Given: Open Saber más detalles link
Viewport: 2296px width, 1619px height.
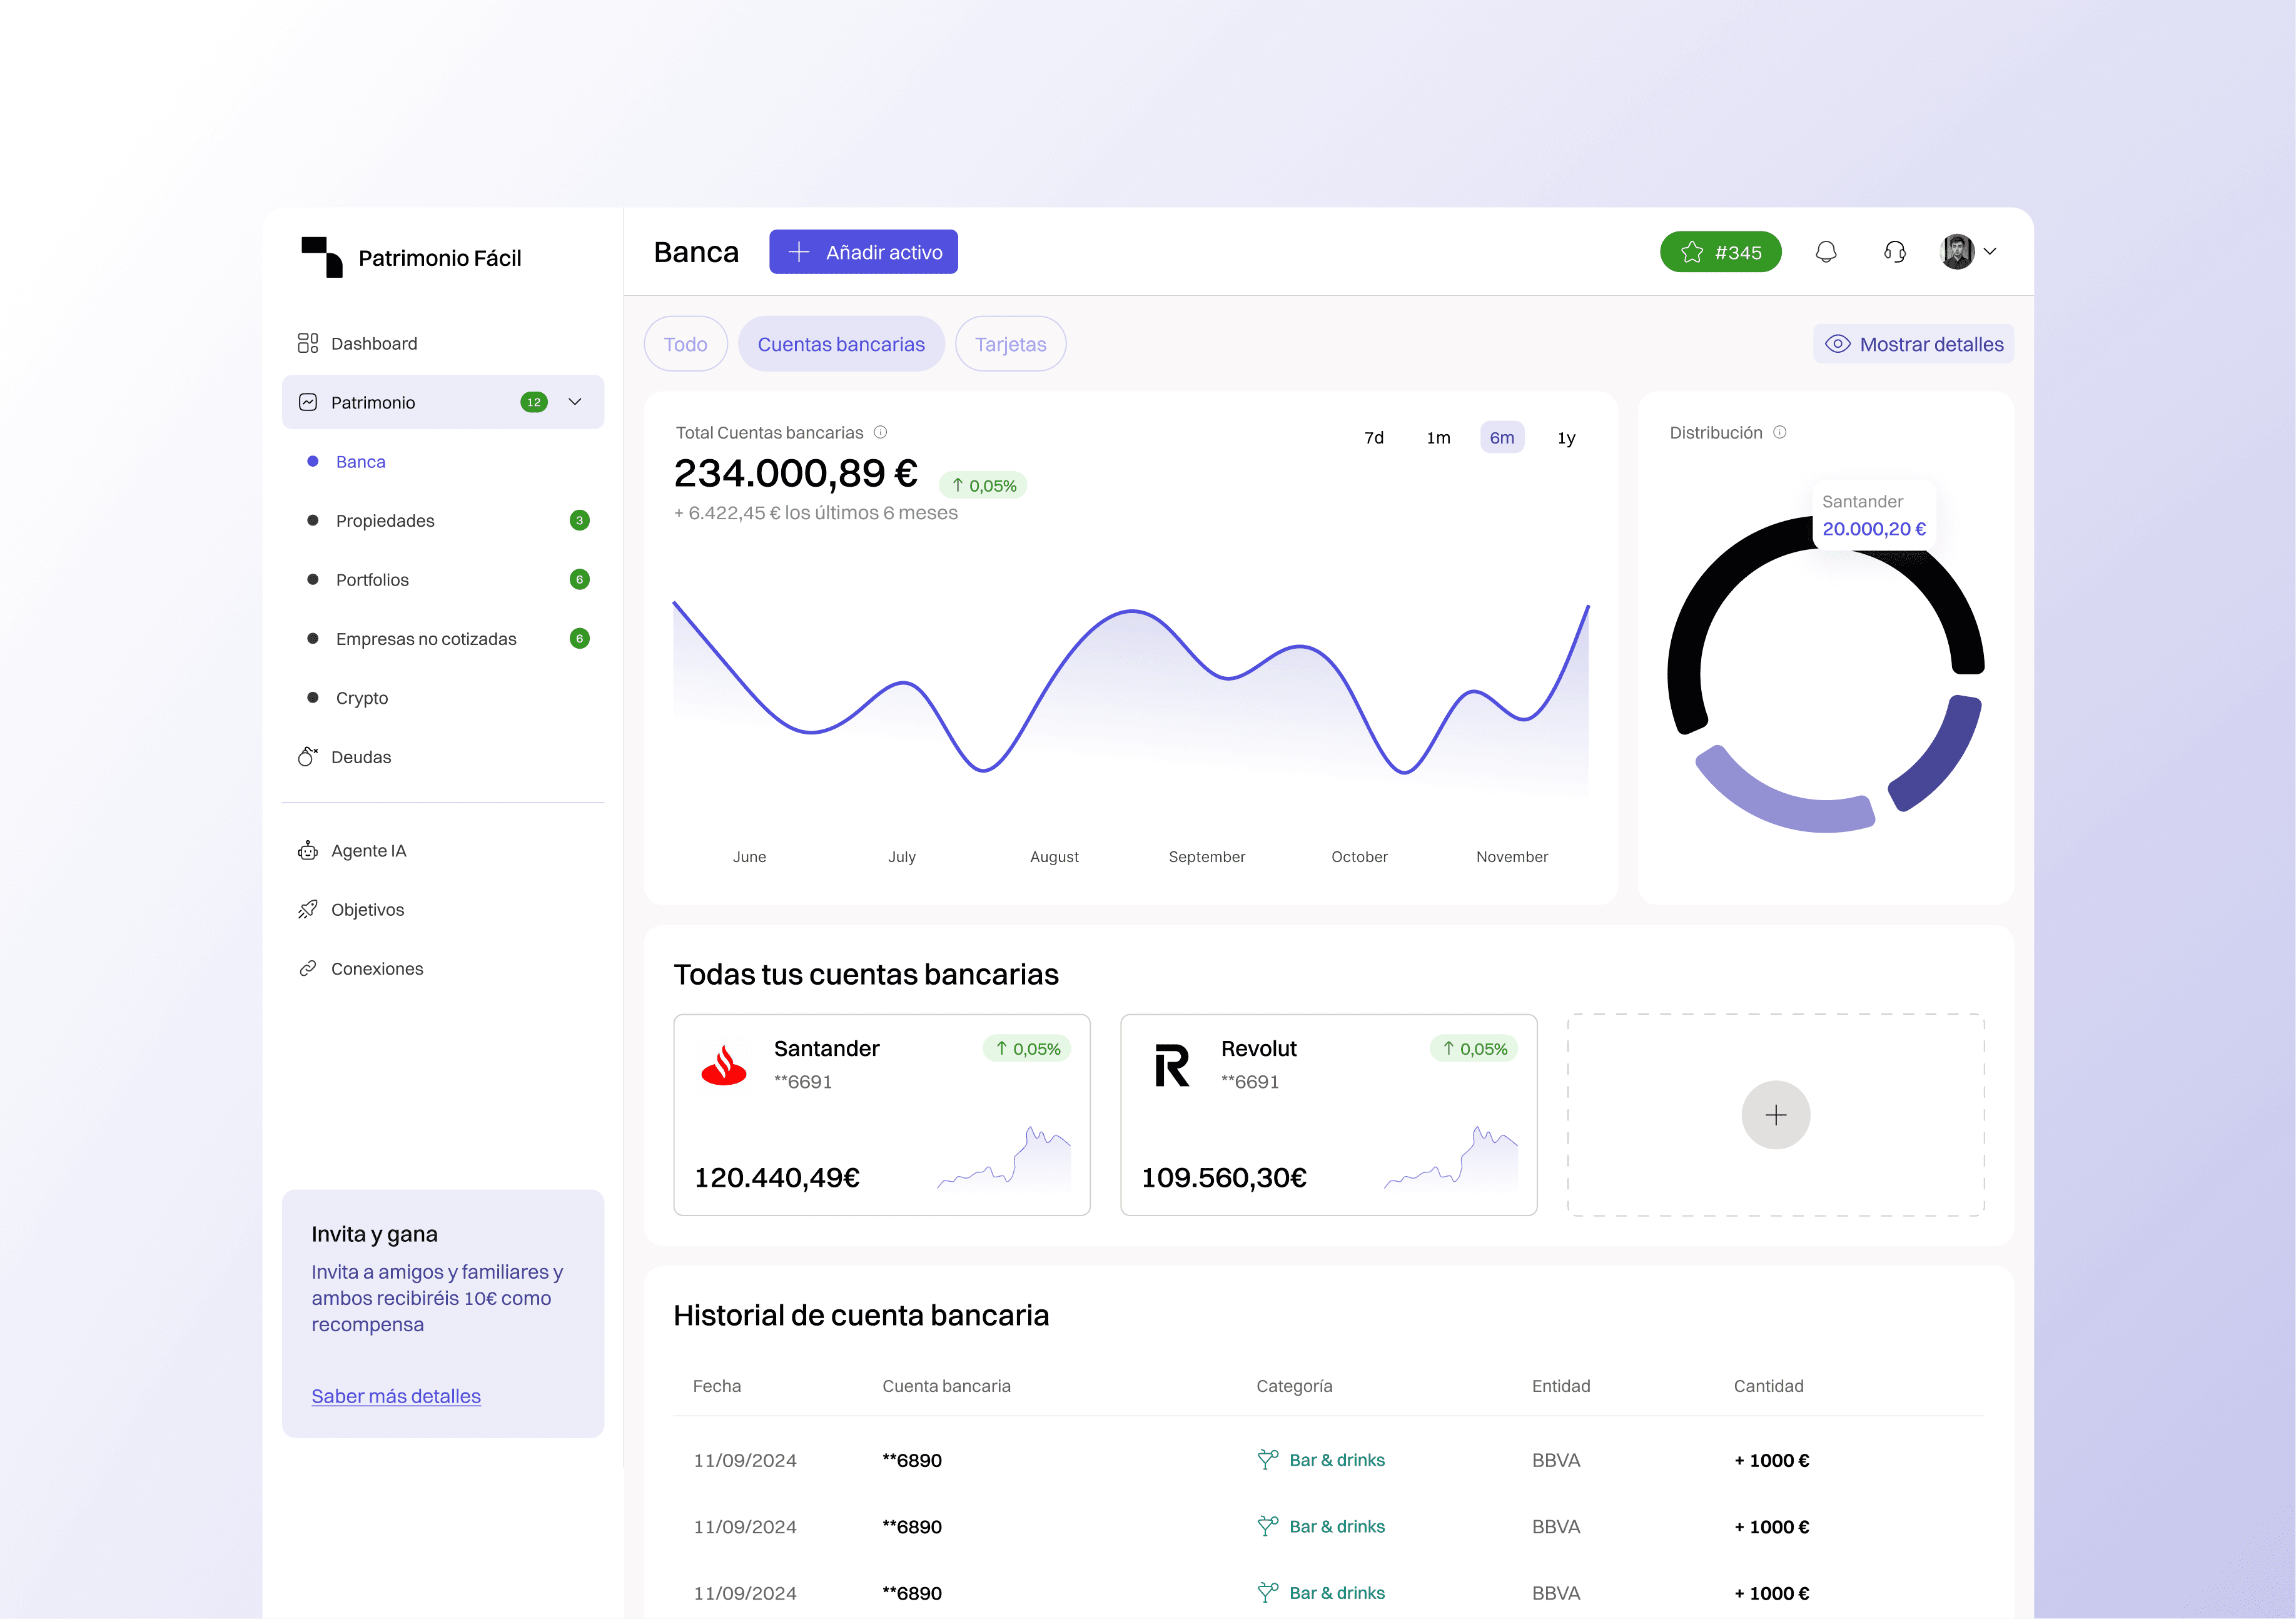Looking at the screenshot, I should point(396,1396).
